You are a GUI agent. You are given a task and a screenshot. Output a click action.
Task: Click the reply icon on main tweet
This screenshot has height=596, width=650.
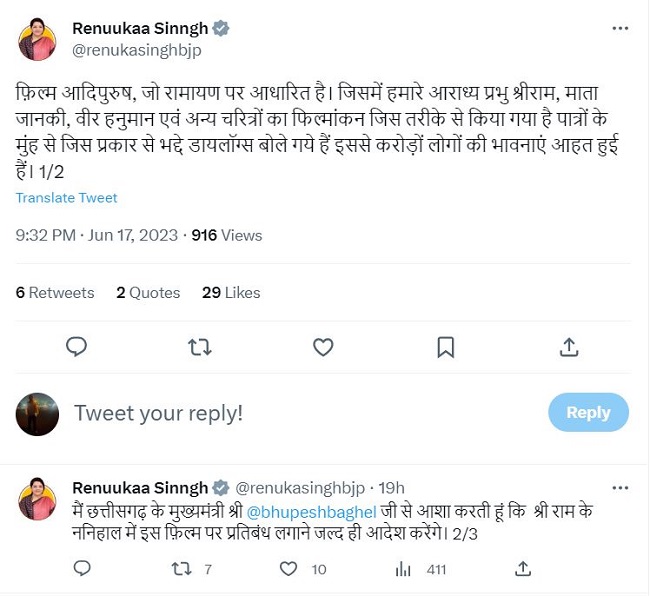[x=77, y=347]
